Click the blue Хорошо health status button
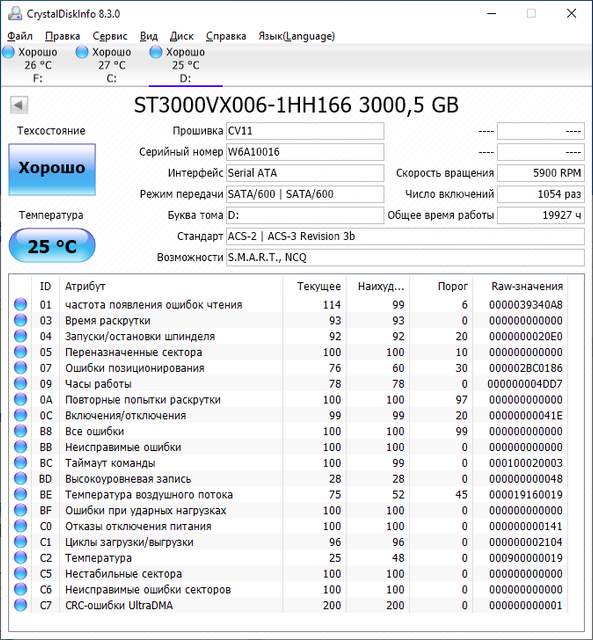The height and width of the screenshot is (640, 593). click(52, 169)
